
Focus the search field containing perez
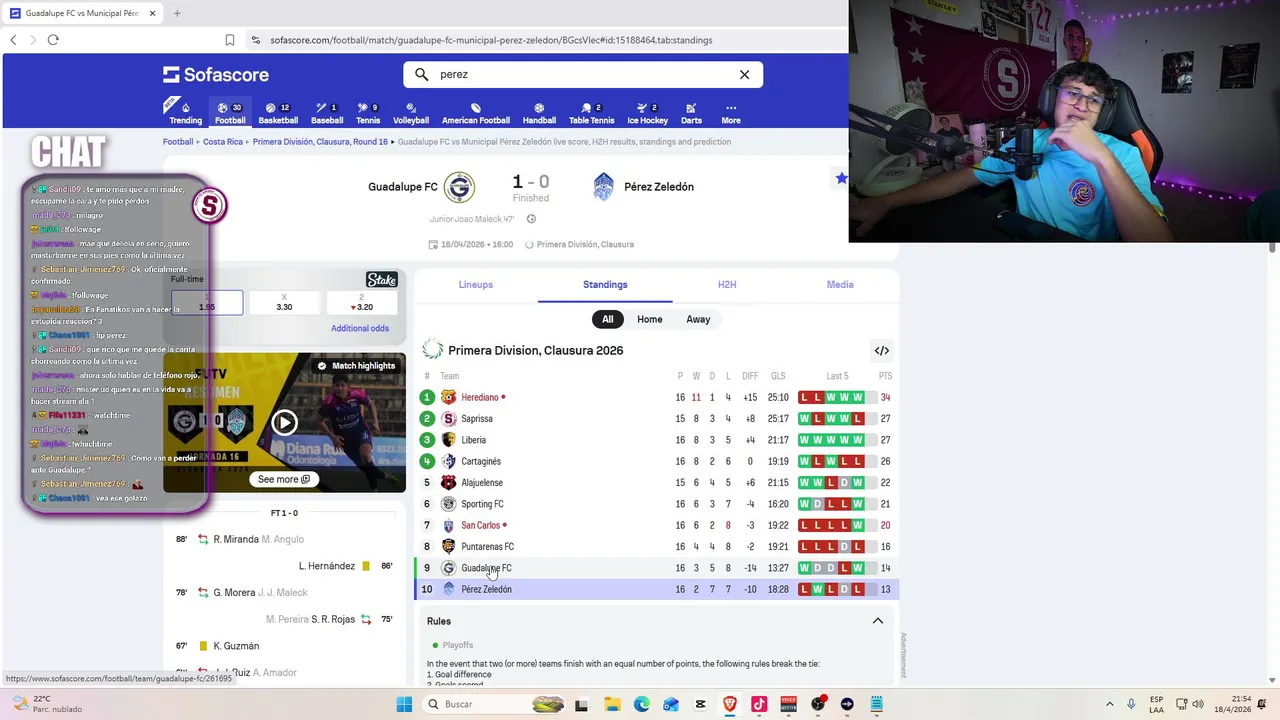583,74
